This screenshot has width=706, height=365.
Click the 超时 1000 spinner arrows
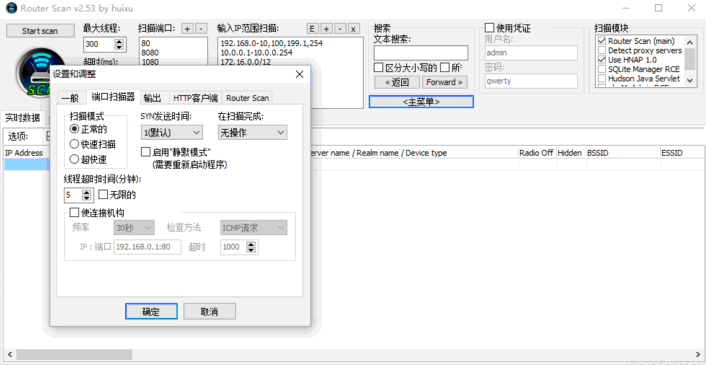click(251, 247)
